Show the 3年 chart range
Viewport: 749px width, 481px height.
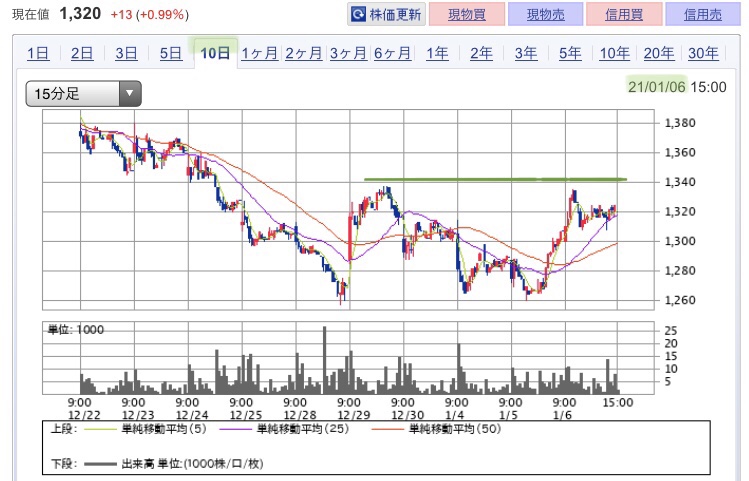click(526, 53)
